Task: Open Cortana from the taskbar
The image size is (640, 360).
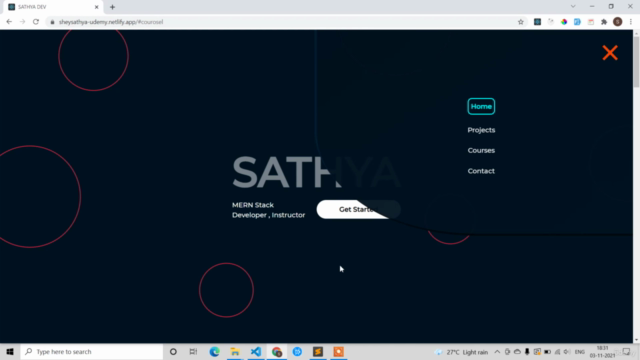Action: (x=173, y=351)
